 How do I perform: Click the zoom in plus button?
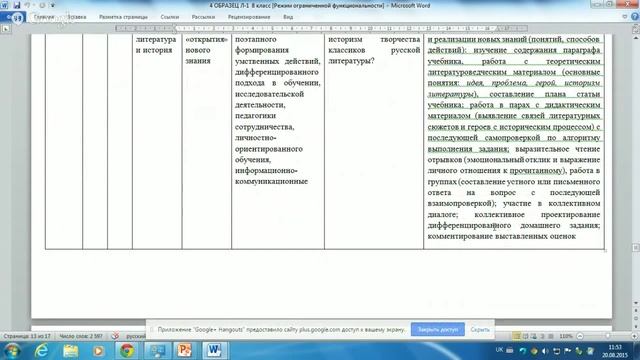[x=635, y=336]
